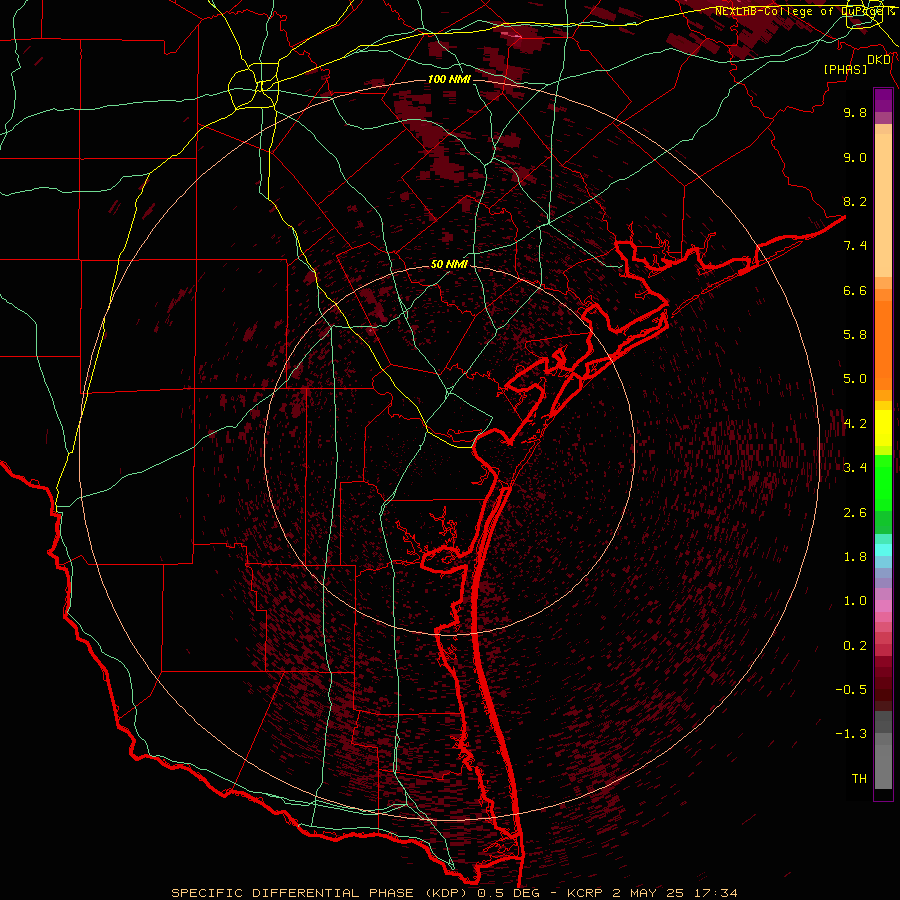This screenshot has width=900, height=900.
Task: Click the 1.0 value on the color scale
Action: tap(855, 601)
